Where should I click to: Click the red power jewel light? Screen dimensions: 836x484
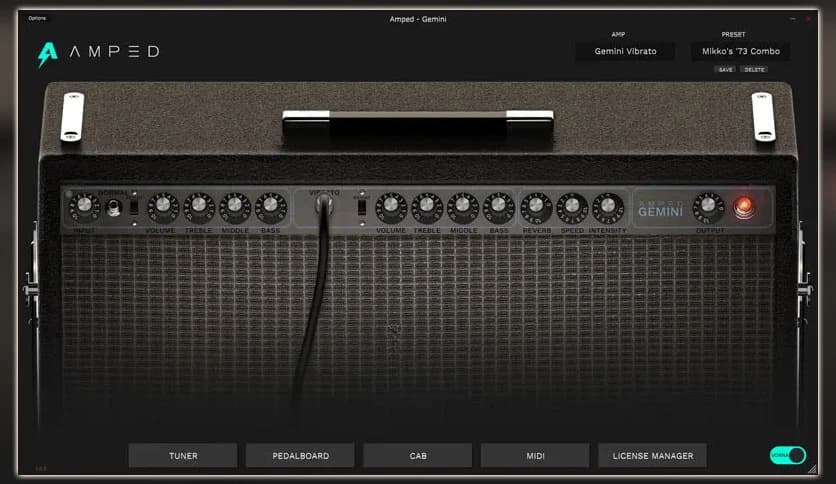point(743,206)
